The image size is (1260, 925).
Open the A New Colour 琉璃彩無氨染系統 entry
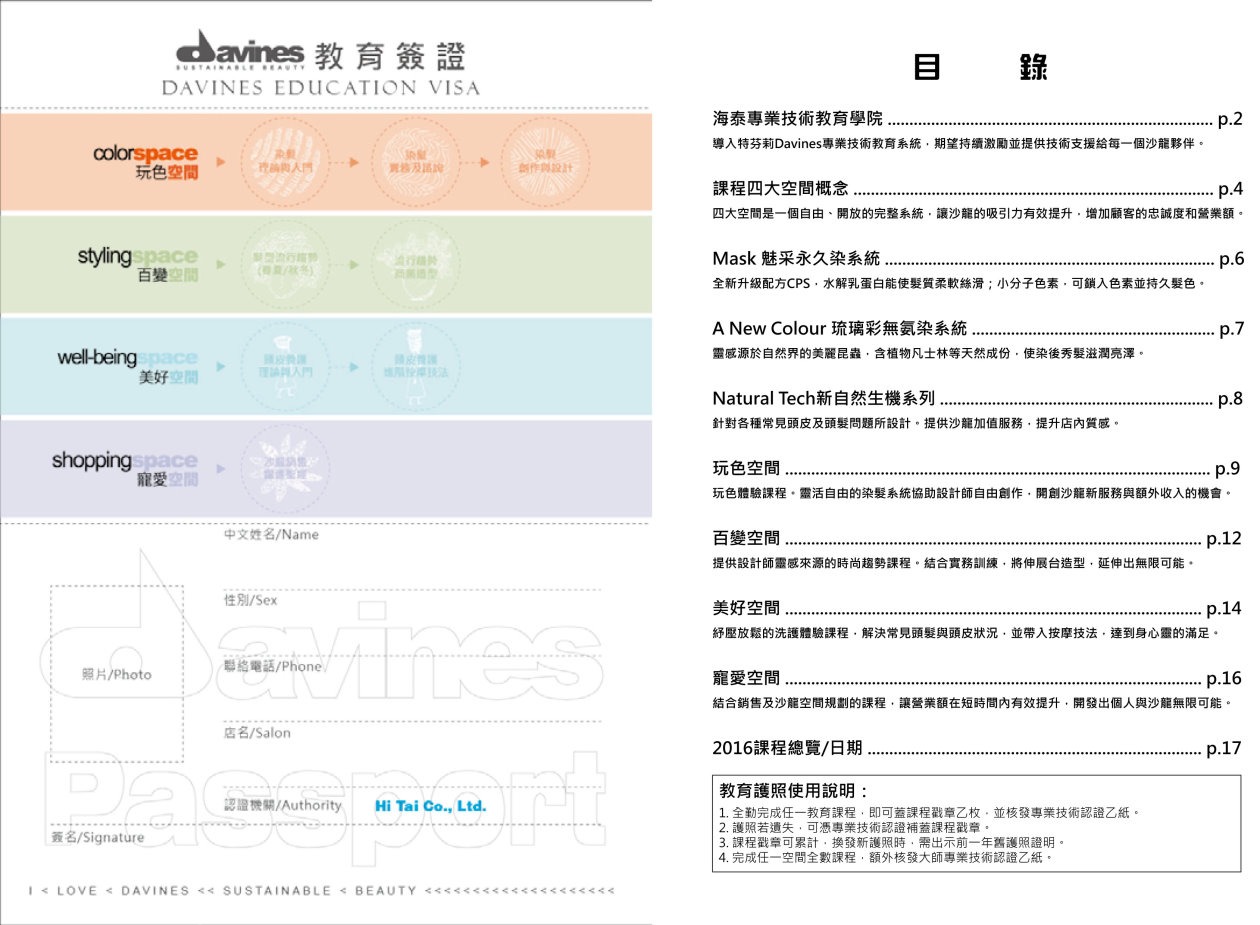[x=977, y=328]
